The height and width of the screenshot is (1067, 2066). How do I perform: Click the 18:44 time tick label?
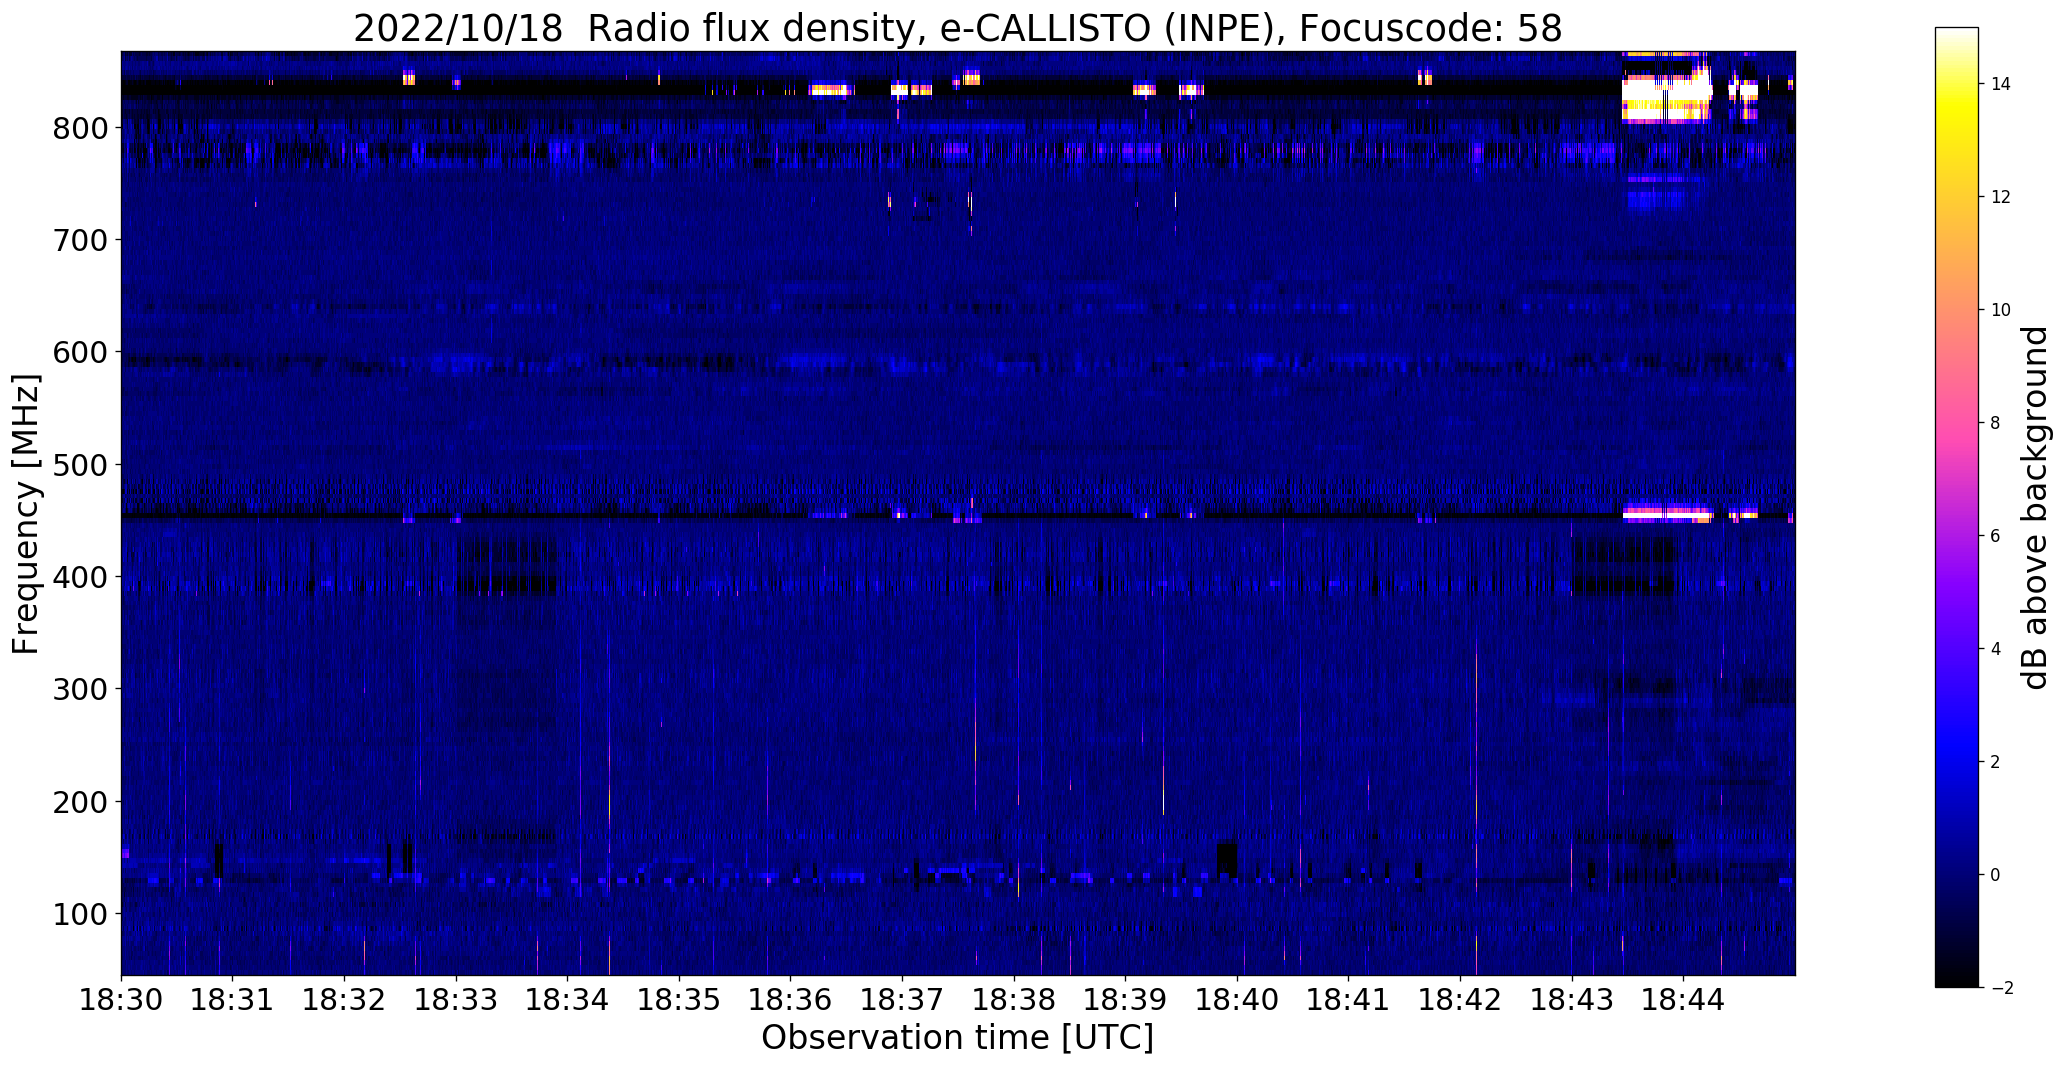1684,999
